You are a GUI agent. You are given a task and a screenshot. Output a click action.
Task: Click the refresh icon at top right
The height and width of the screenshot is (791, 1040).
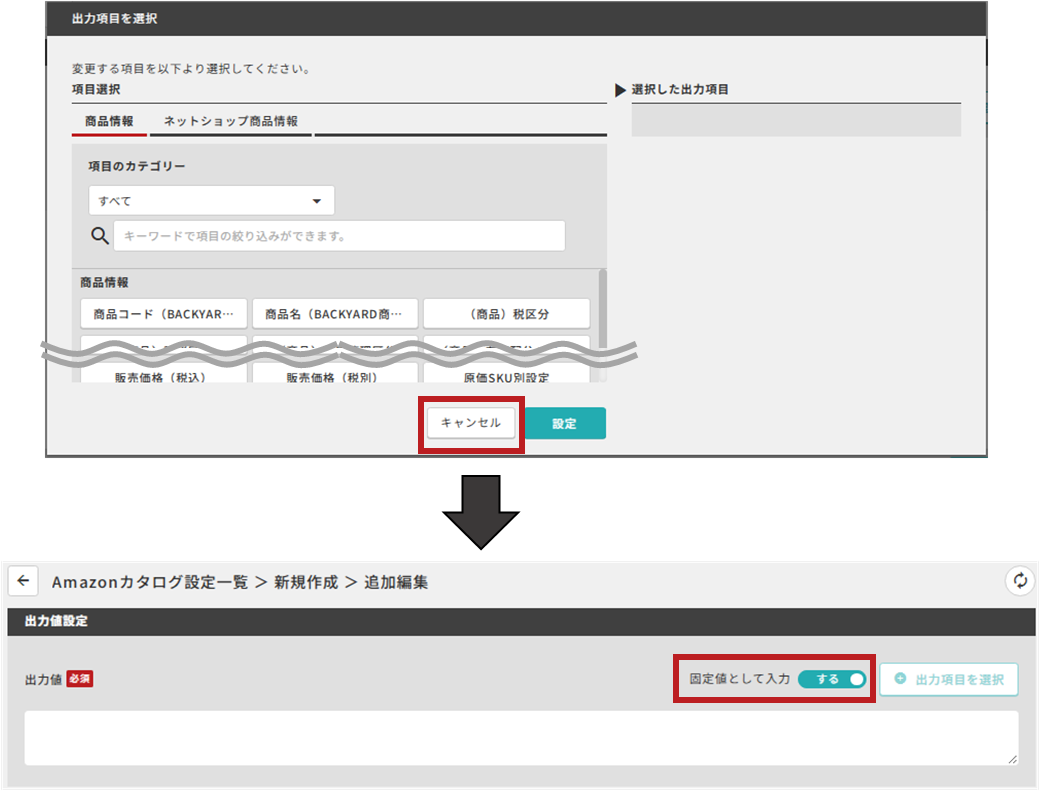tap(1020, 581)
